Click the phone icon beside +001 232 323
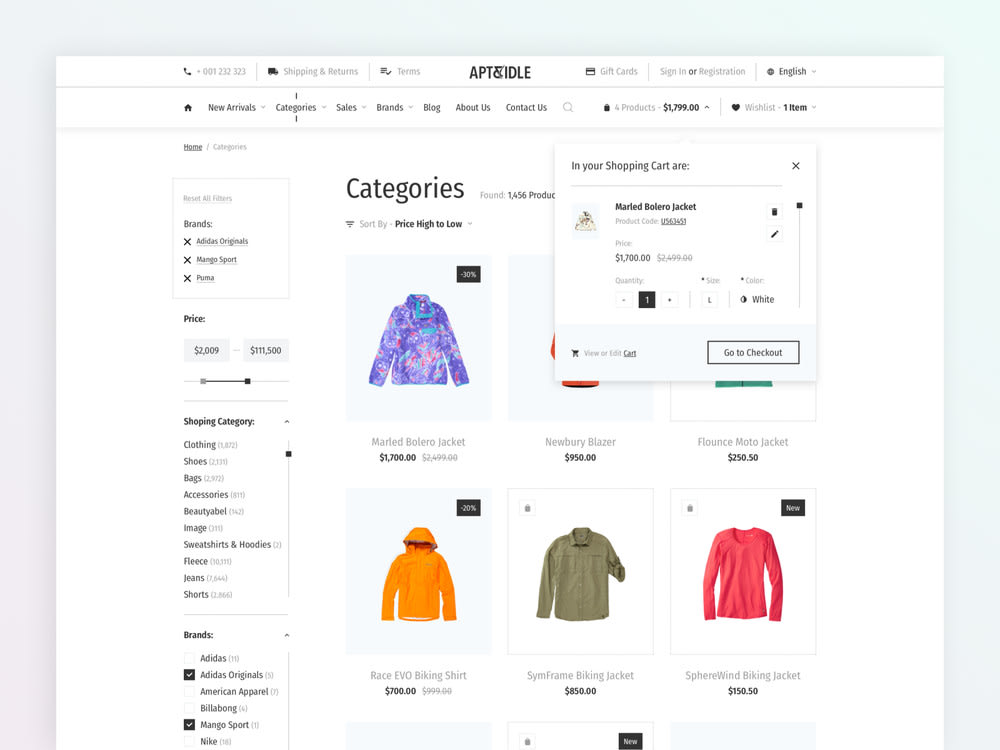The image size is (1000, 750). pos(188,71)
